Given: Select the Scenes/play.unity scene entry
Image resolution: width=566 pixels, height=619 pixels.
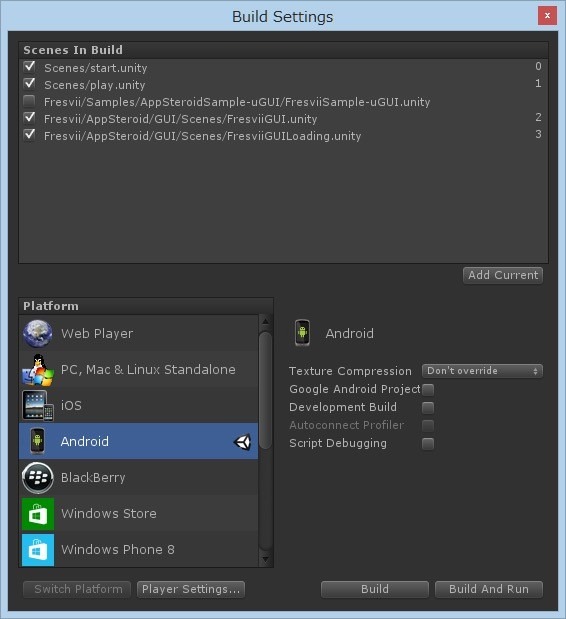Looking at the screenshot, I should pos(283,84).
